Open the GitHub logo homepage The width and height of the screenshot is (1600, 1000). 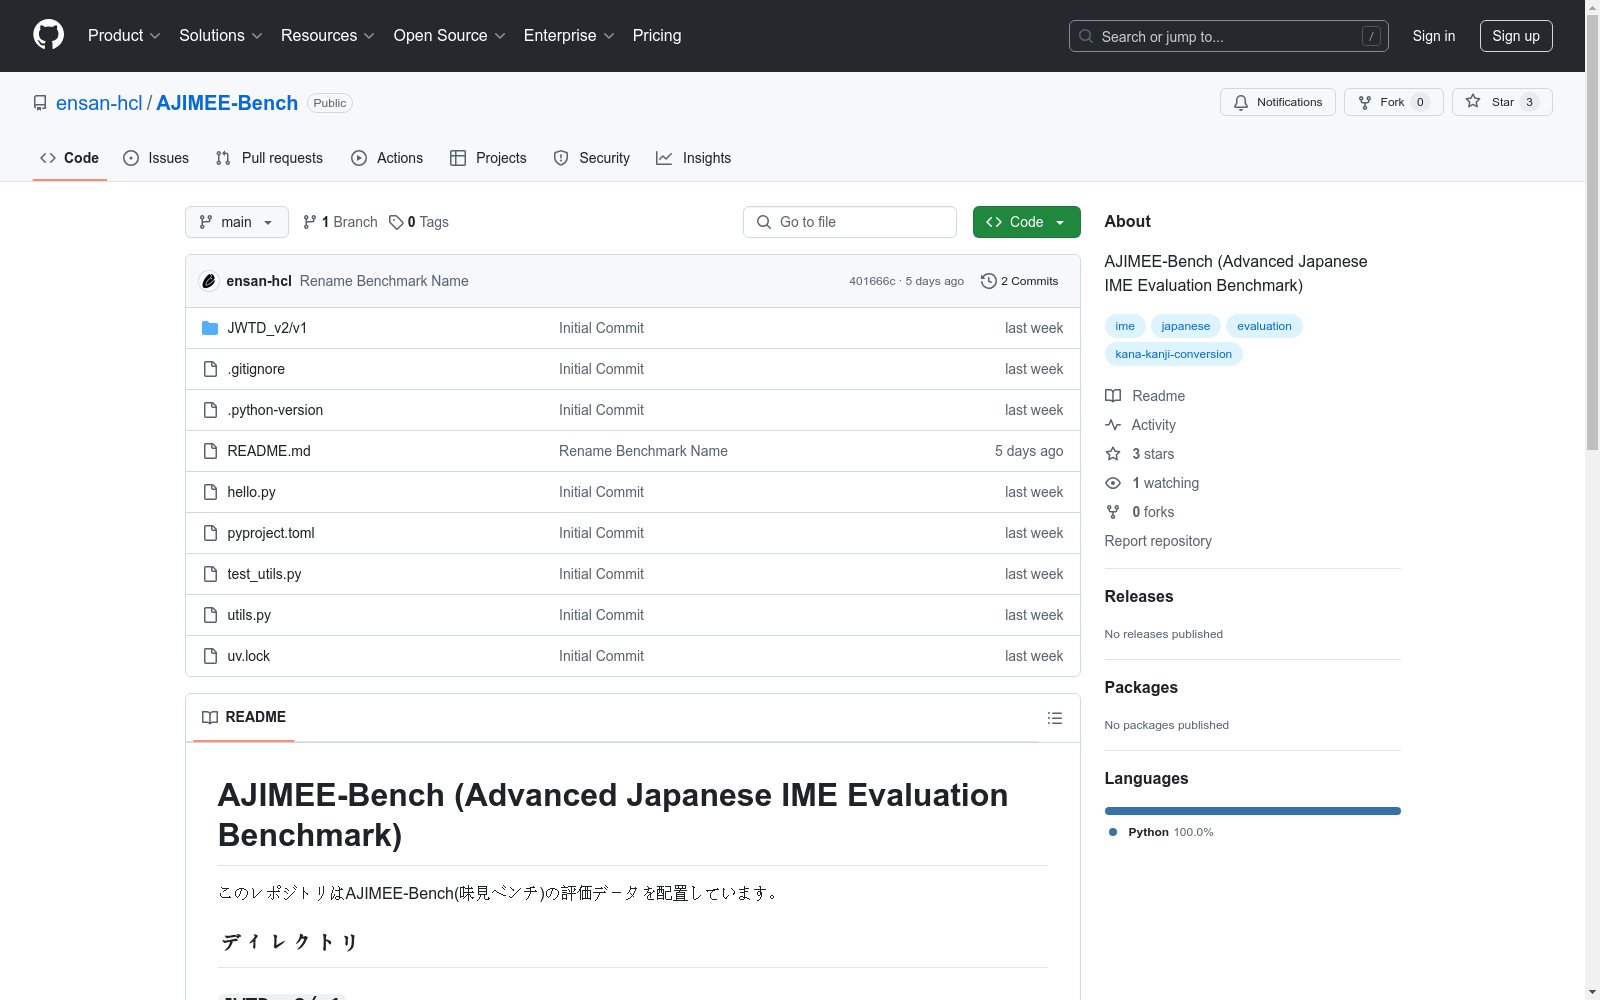48,35
